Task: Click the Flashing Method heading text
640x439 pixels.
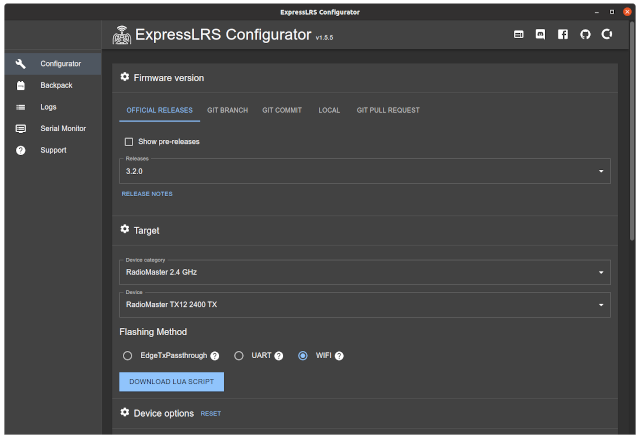Action: [153, 332]
